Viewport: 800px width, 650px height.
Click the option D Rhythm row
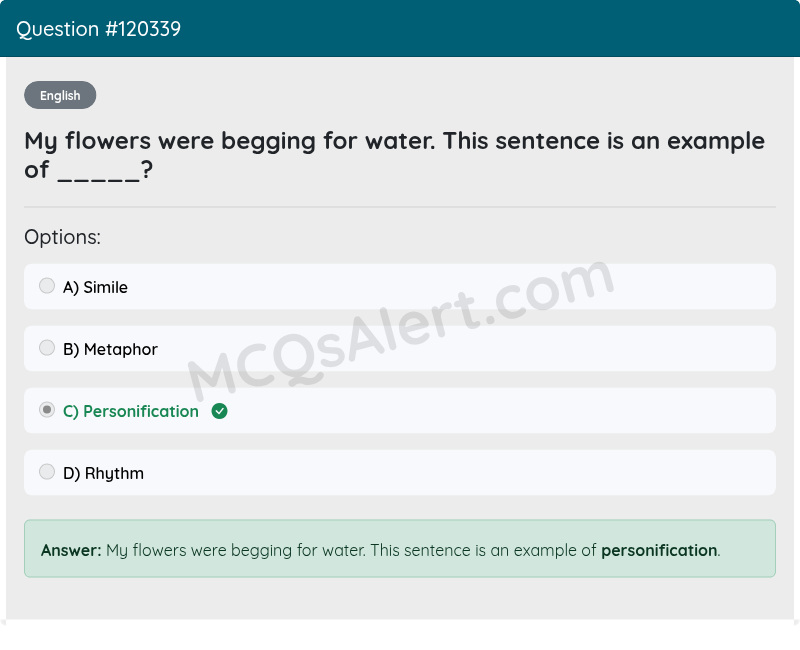(x=400, y=472)
